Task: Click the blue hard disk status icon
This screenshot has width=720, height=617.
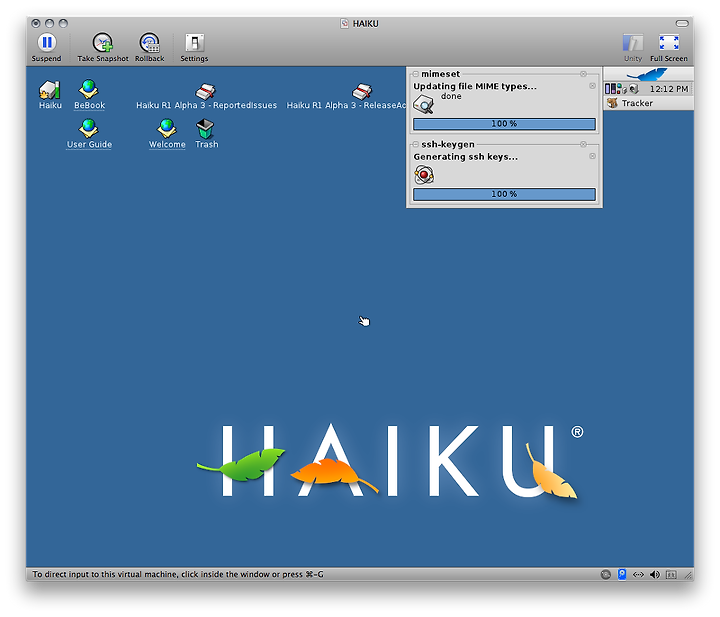Action: pyautogui.click(x=622, y=574)
